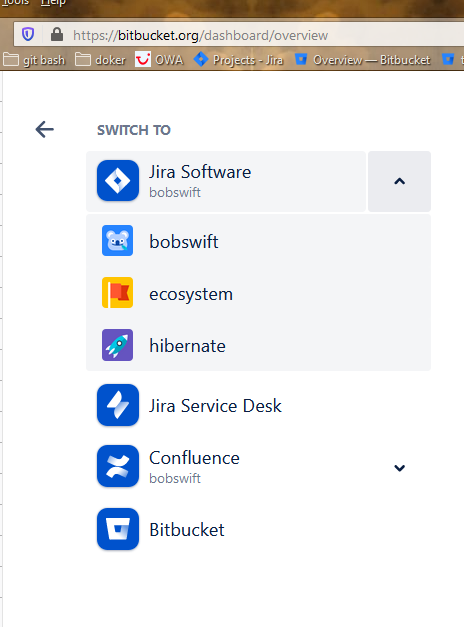Open the Jira Software diamond icon
The width and height of the screenshot is (464, 627).
[x=118, y=181]
